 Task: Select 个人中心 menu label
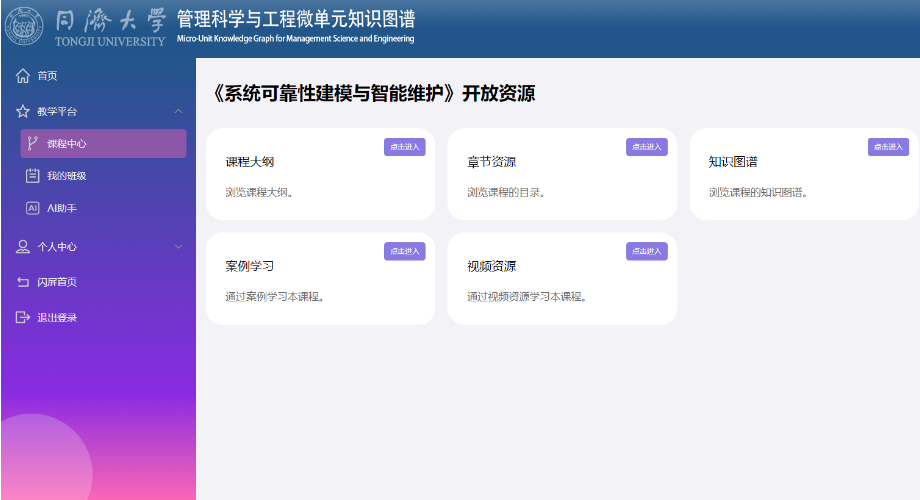(x=57, y=246)
